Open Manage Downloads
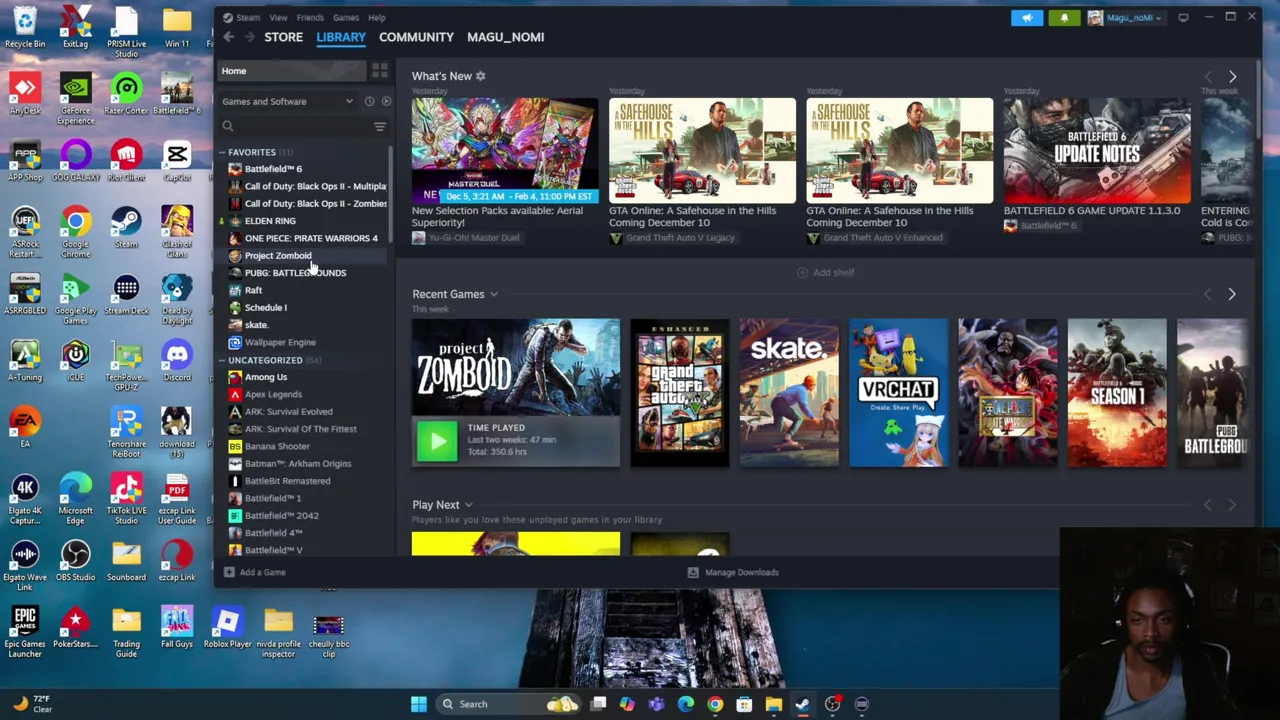This screenshot has height=720, width=1280. coord(733,572)
